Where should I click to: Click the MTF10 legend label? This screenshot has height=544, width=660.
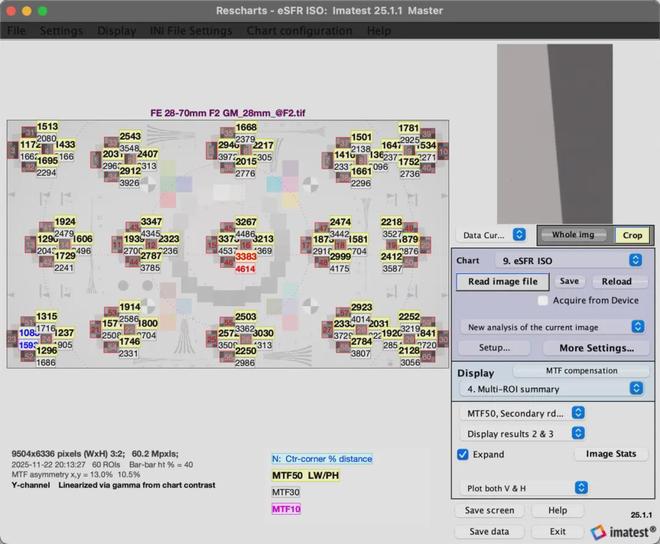[286, 509]
